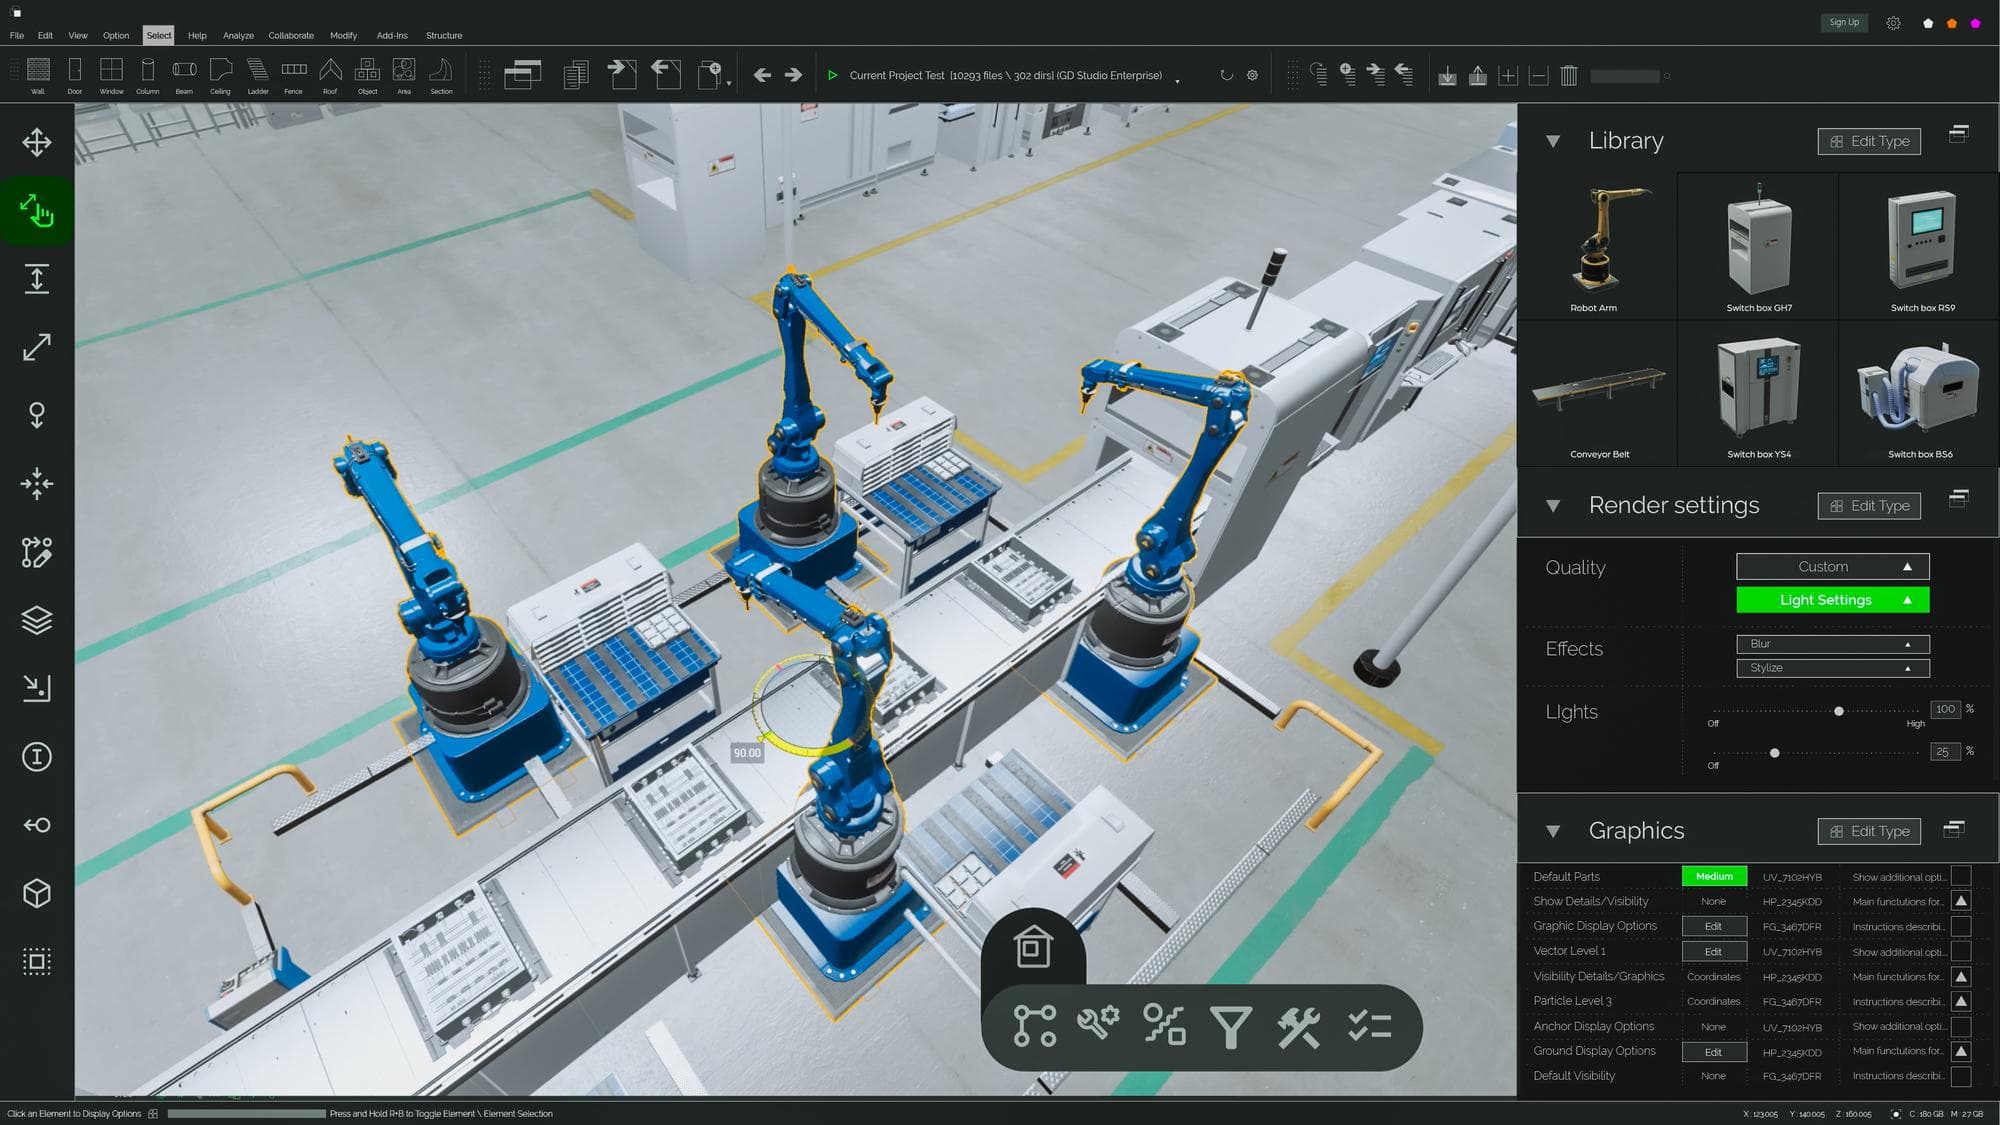Click Edit in Vector Level 1 row
The width and height of the screenshot is (2000, 1125).
[1714, 951]
